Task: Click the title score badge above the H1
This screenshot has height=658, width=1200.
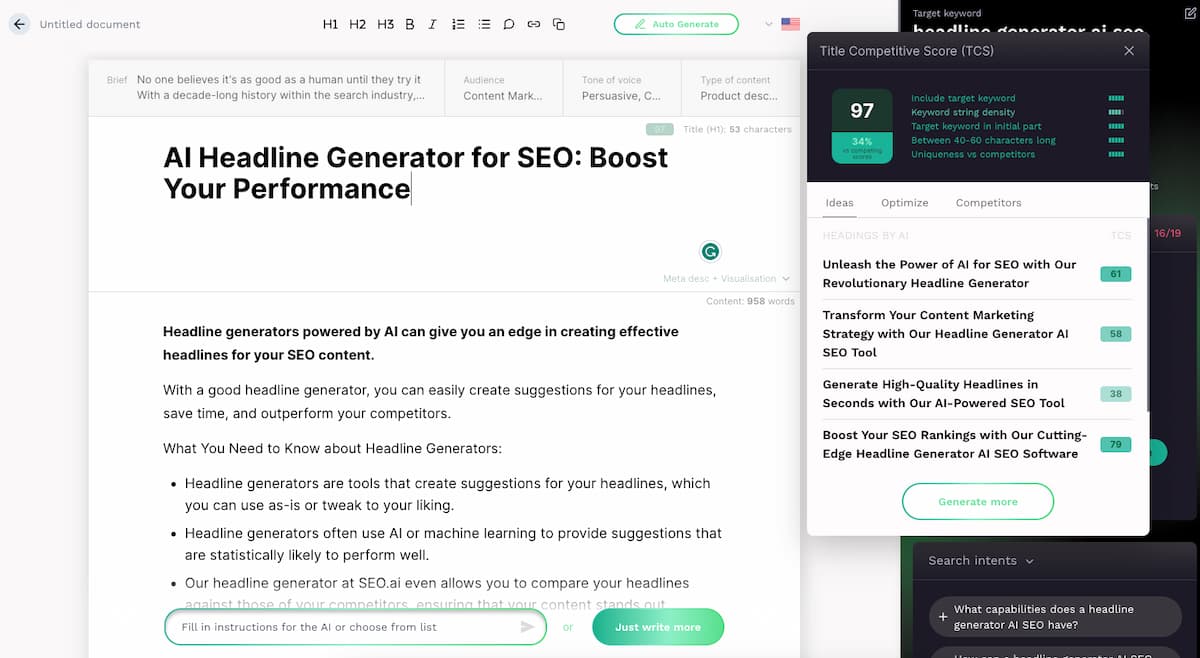Action: [660, 129]
